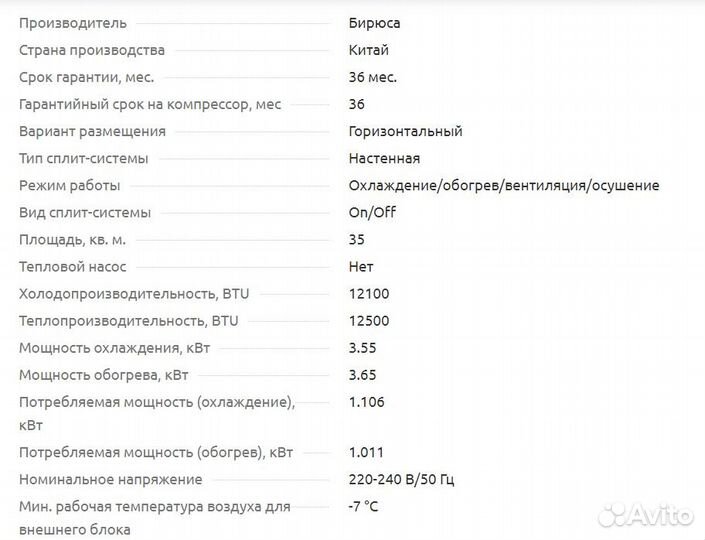Click the 12500 BTU heating capacity value

369,321
